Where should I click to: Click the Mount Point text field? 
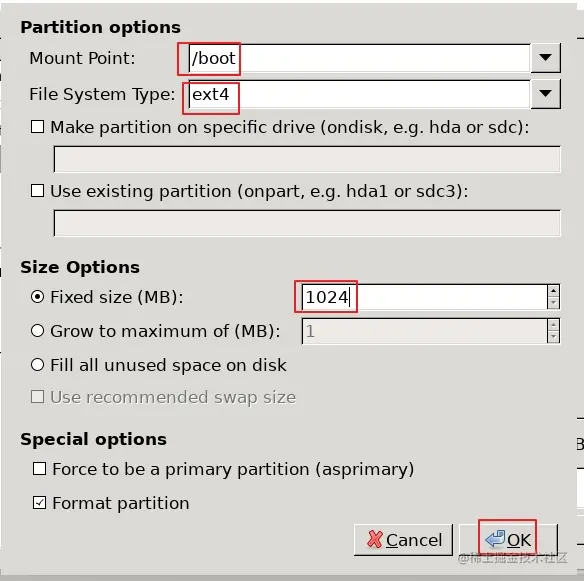click(359, 58)
